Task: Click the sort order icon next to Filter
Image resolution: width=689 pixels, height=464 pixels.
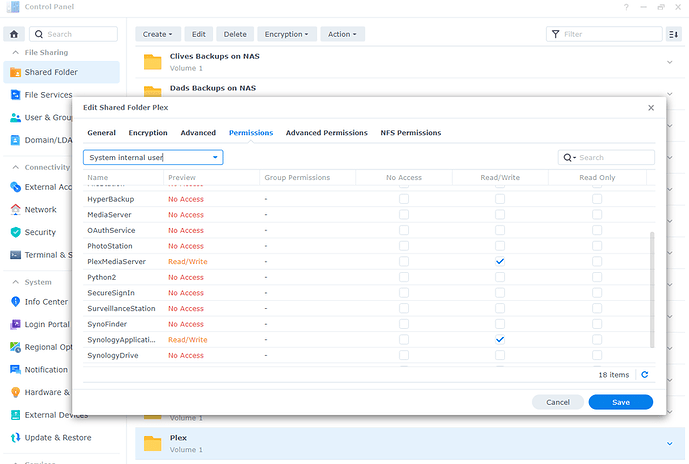Action: coord(673,34)
